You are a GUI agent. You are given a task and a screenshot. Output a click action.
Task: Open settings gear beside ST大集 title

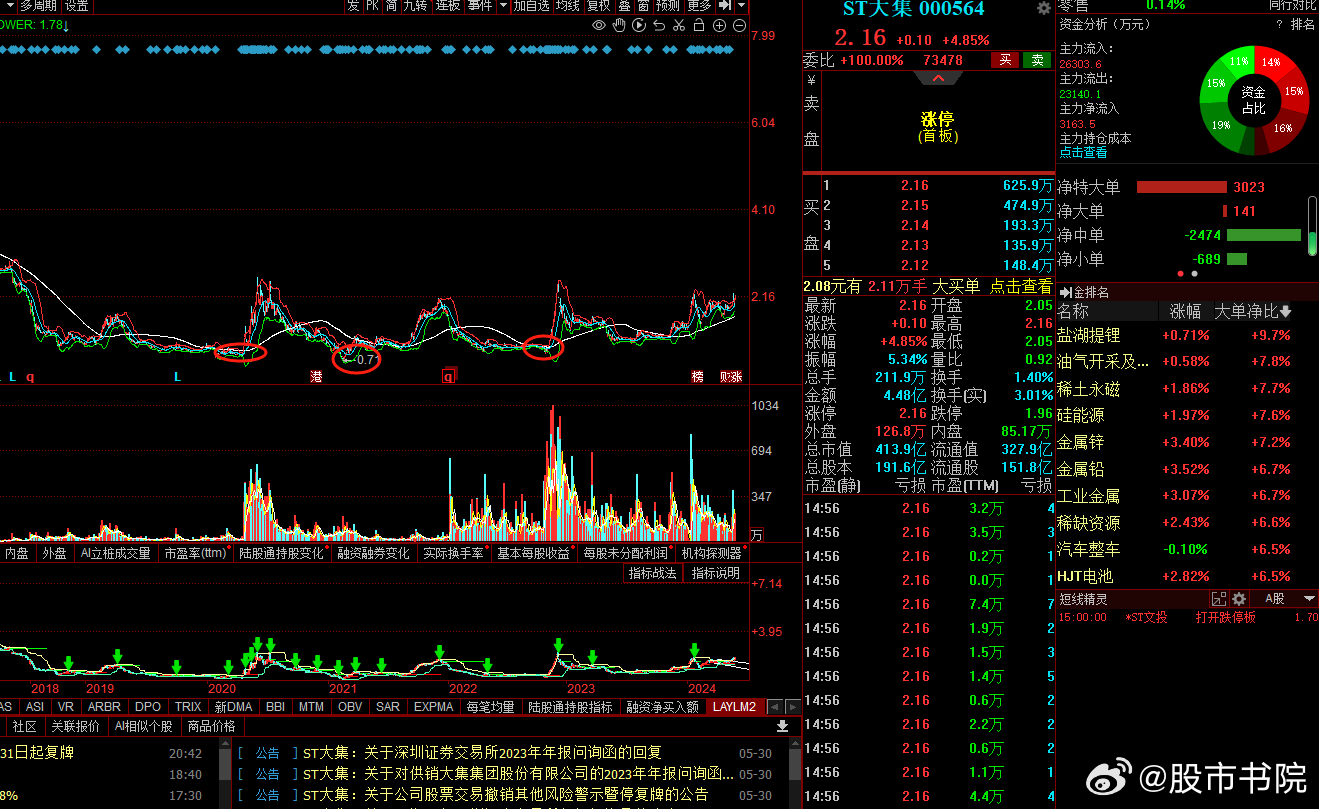tap(1044, 9)
